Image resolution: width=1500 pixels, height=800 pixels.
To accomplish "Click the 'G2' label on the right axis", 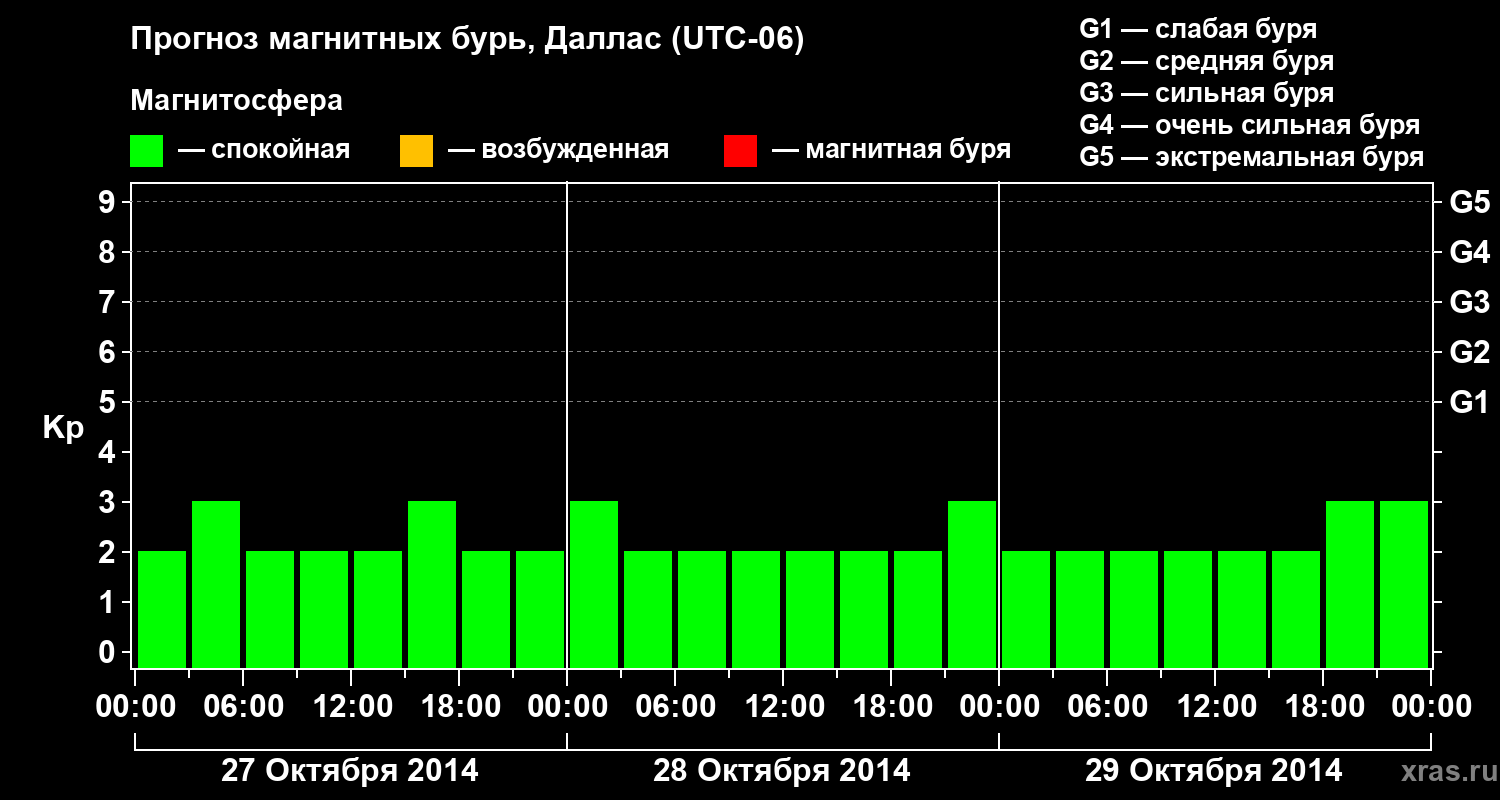I will 1470,352.
